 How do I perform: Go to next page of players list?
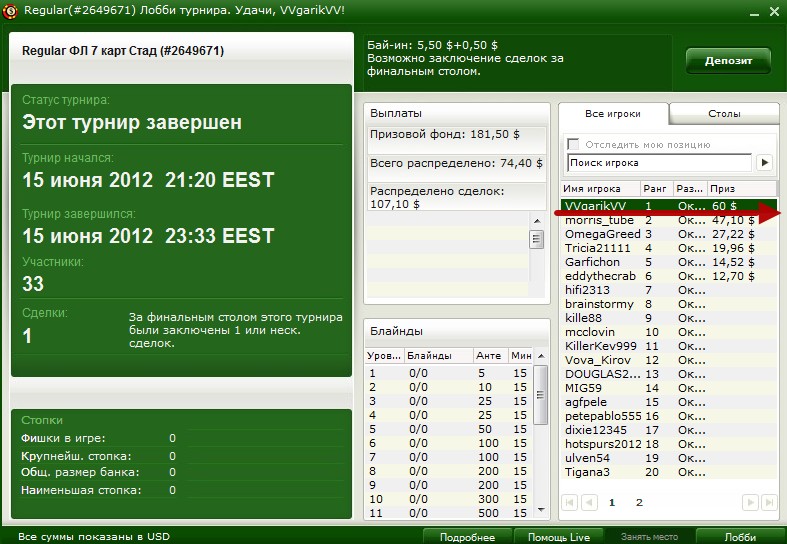(x=750, y=502)
